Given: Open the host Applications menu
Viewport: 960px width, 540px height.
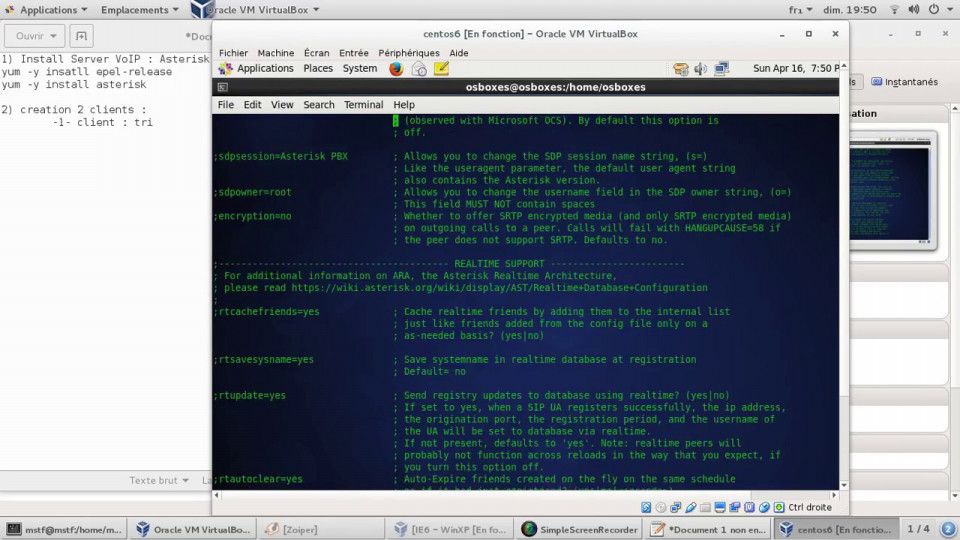Looking at the screenshot, I should [x=47, y=10].
